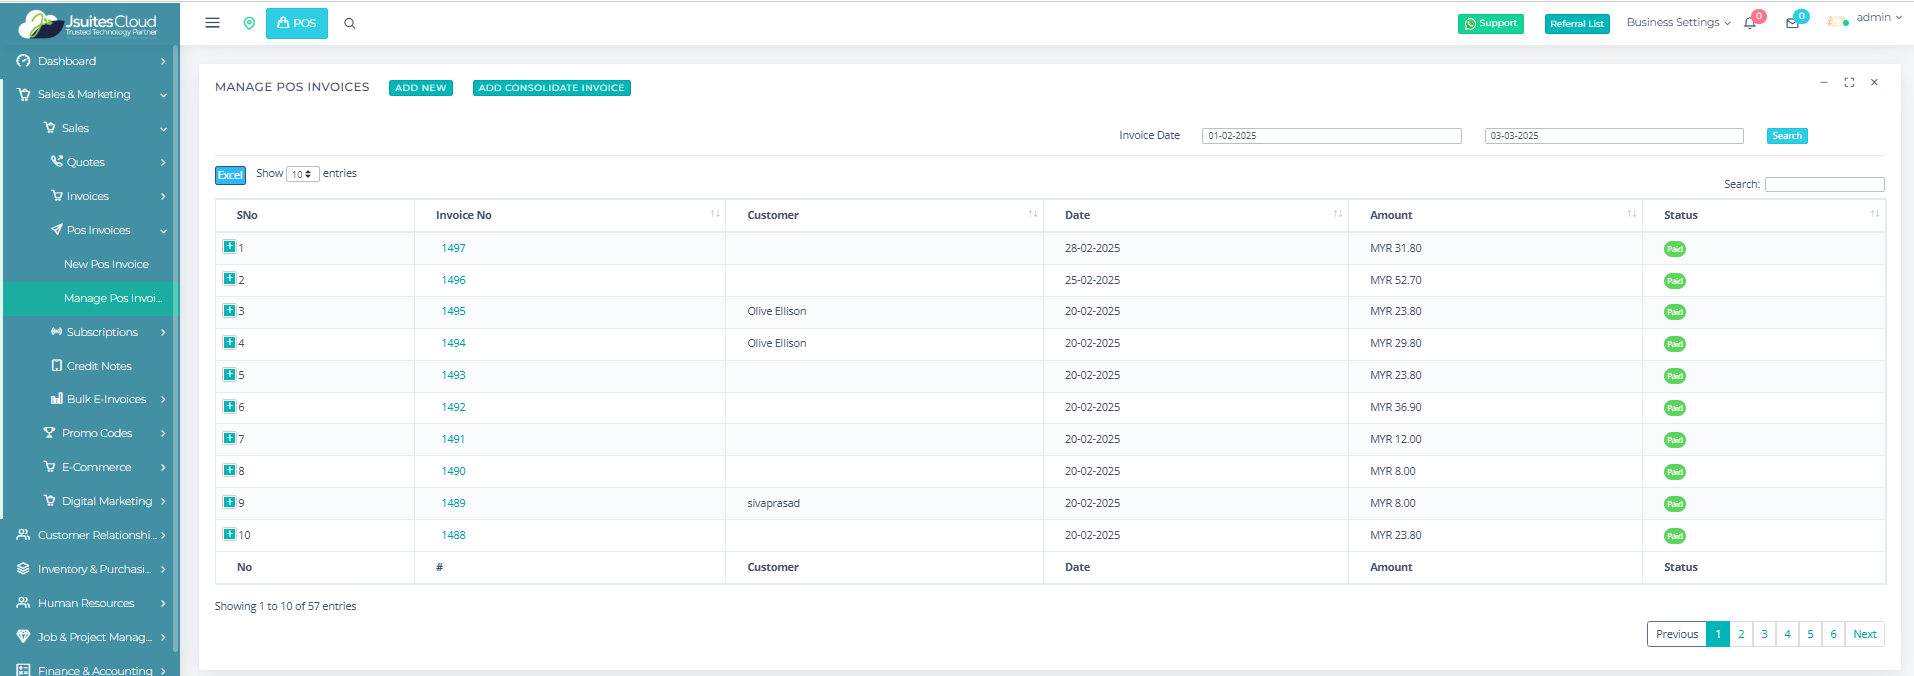Image resolution: width=1914 pixels, height=676 pixels.
Task: Click the fullscreen panel icon
Action: point(1849,83)
